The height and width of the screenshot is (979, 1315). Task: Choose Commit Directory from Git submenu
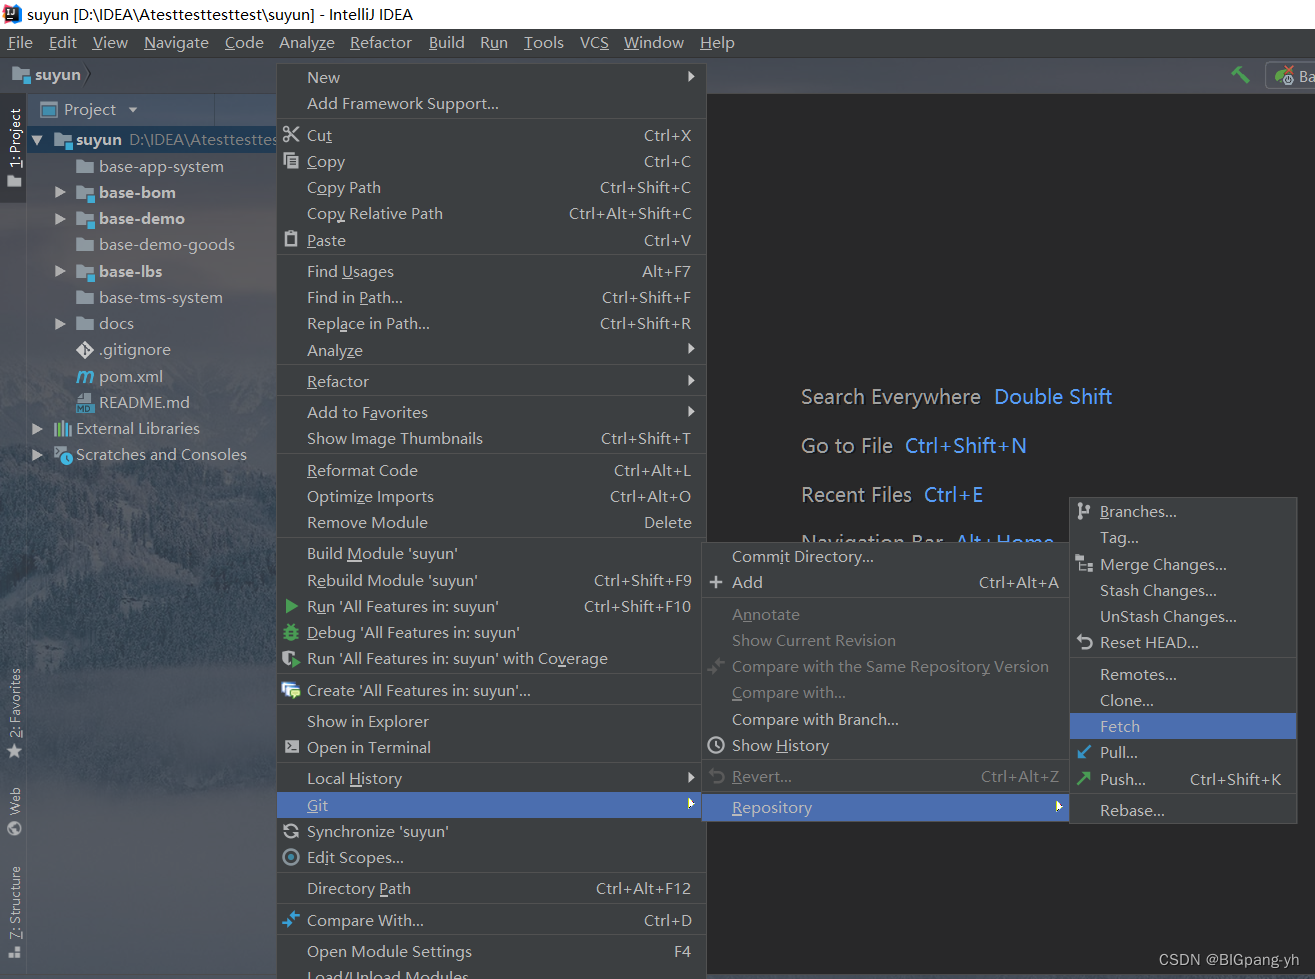(886, 556)
